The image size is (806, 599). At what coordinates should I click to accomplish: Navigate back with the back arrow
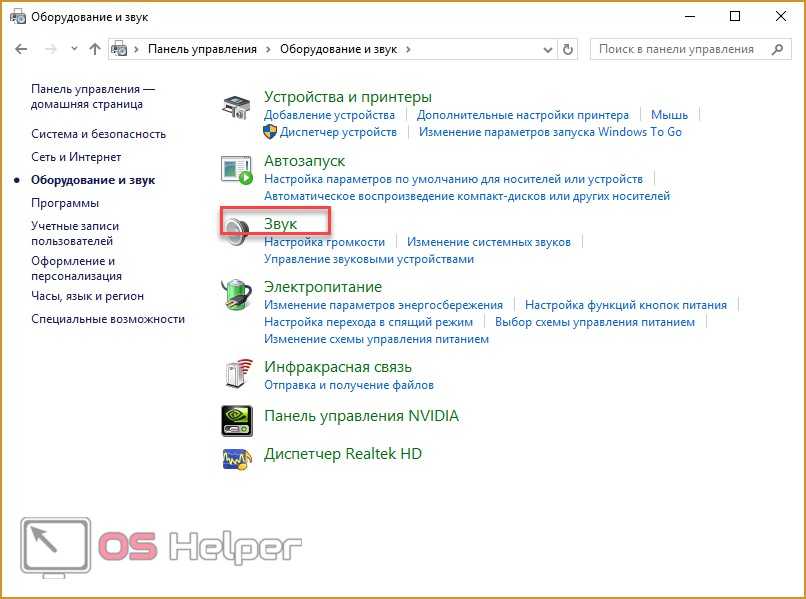(23, 49)
